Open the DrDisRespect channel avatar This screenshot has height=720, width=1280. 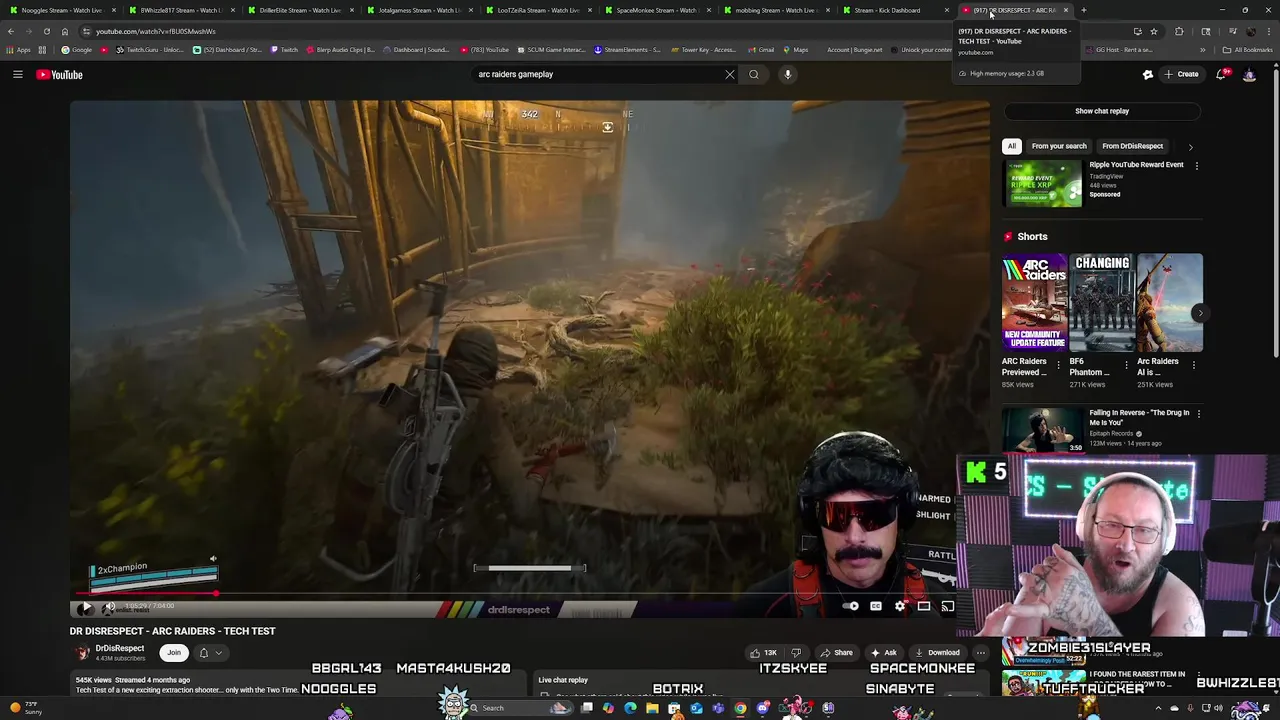point(82,653)
